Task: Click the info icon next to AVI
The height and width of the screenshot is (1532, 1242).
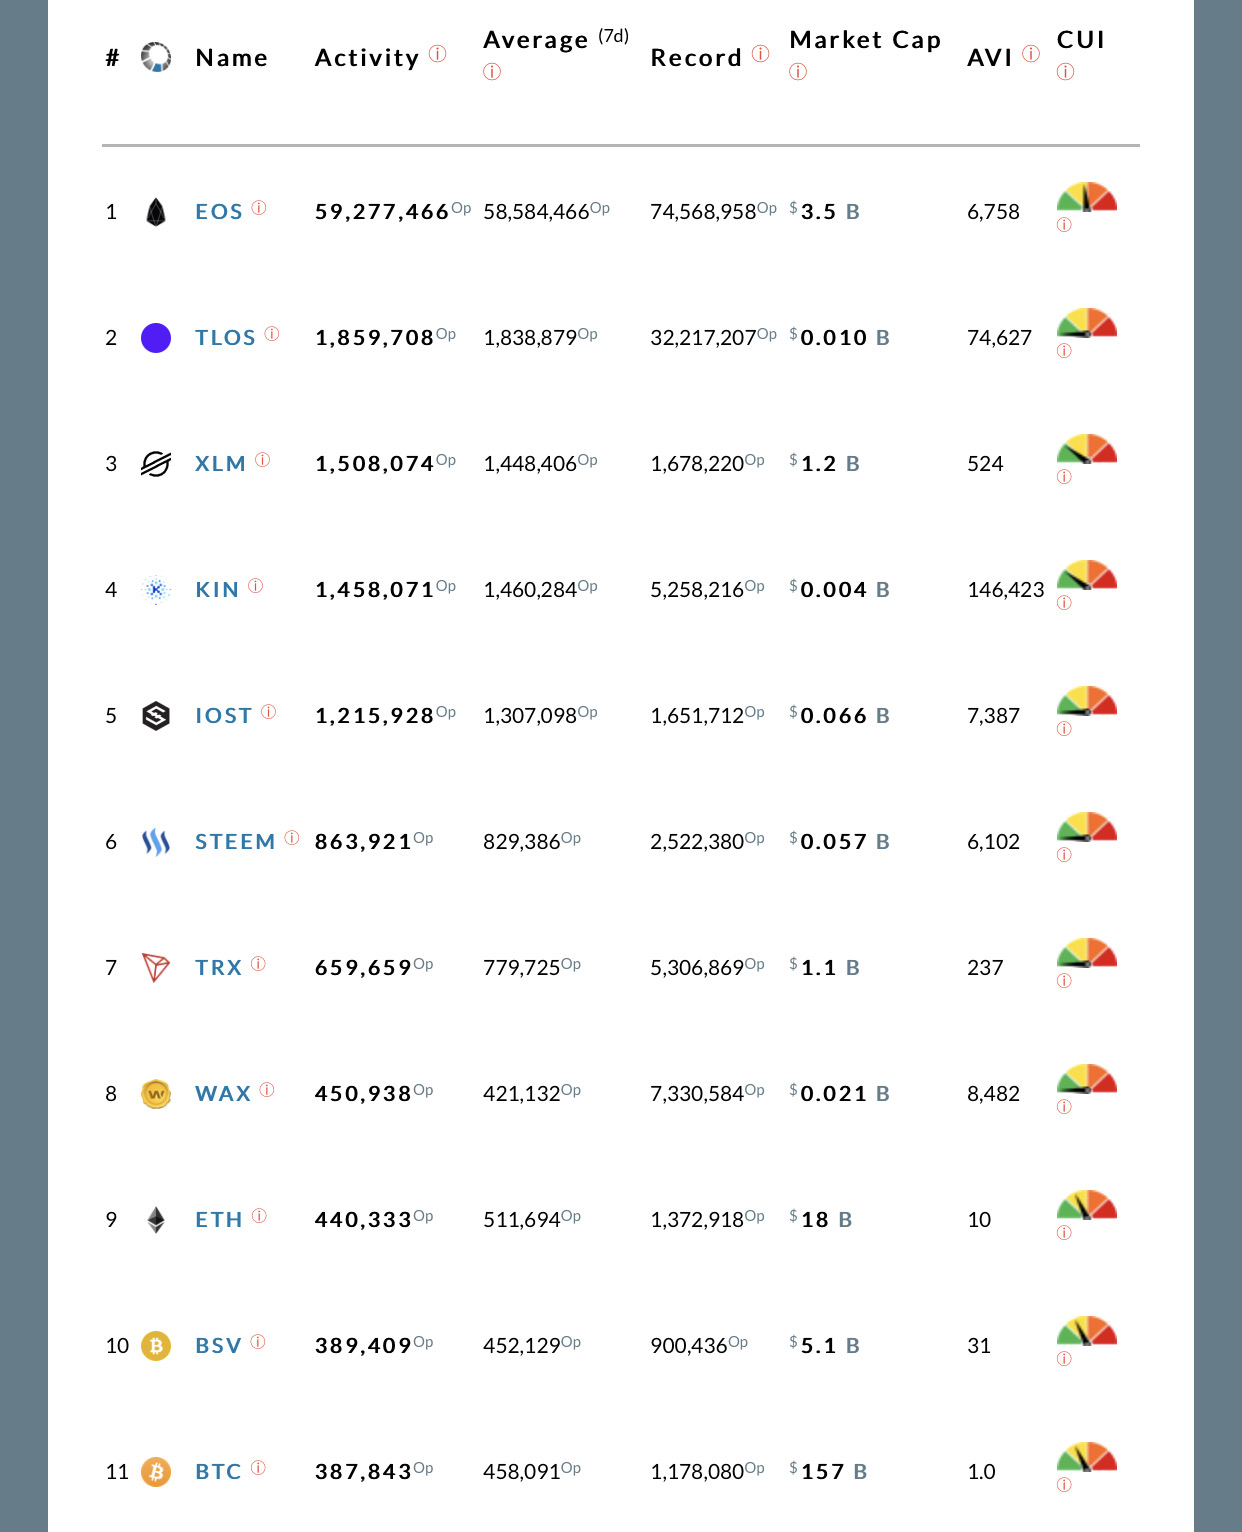Action: [x=1031, y=54]
